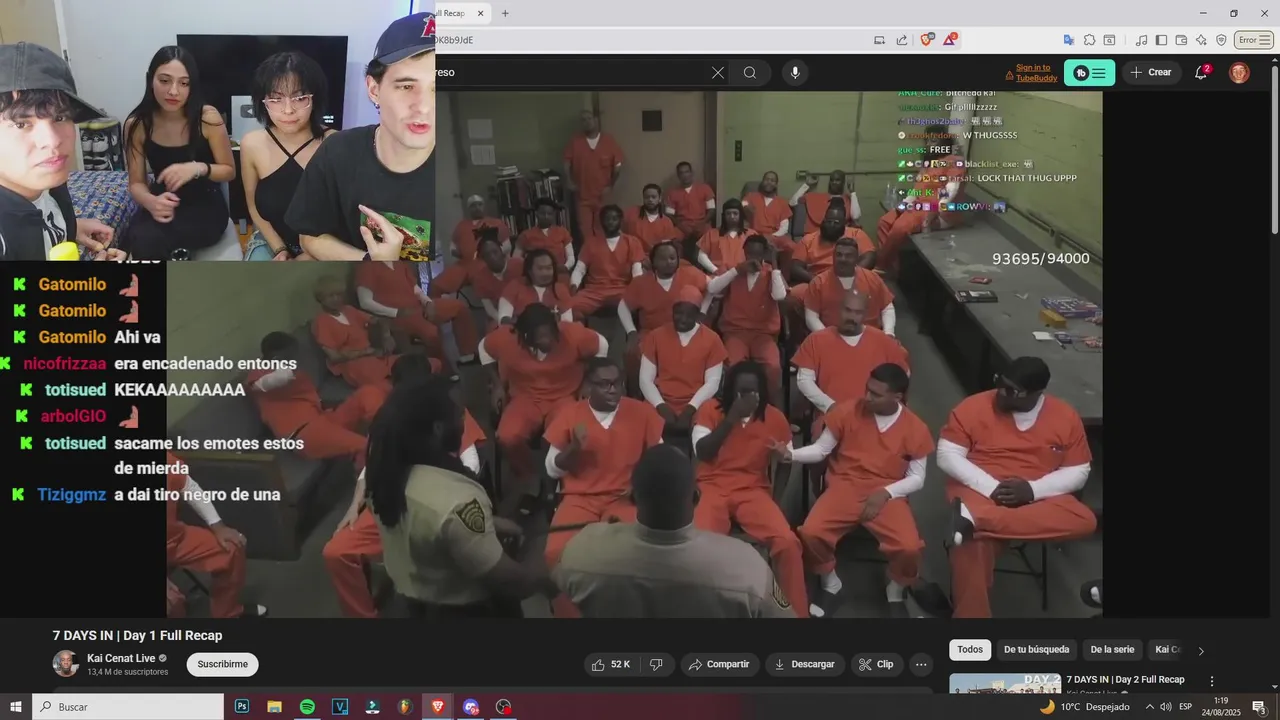Toggle the browser sidebar panel

[1161, 40]
